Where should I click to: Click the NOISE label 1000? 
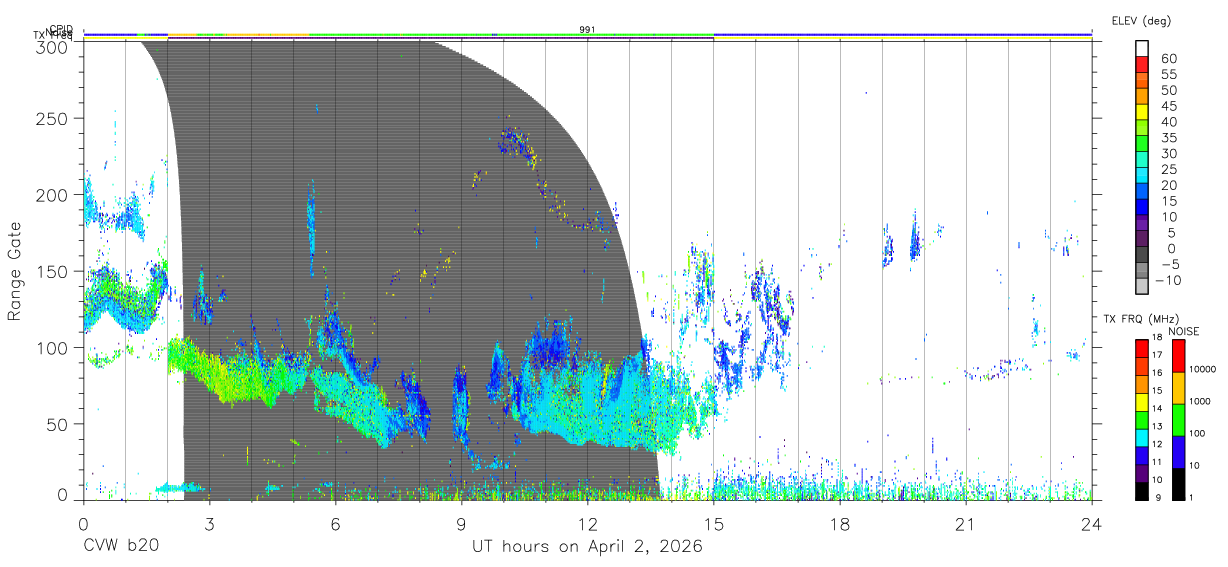tap(1199, 401)
